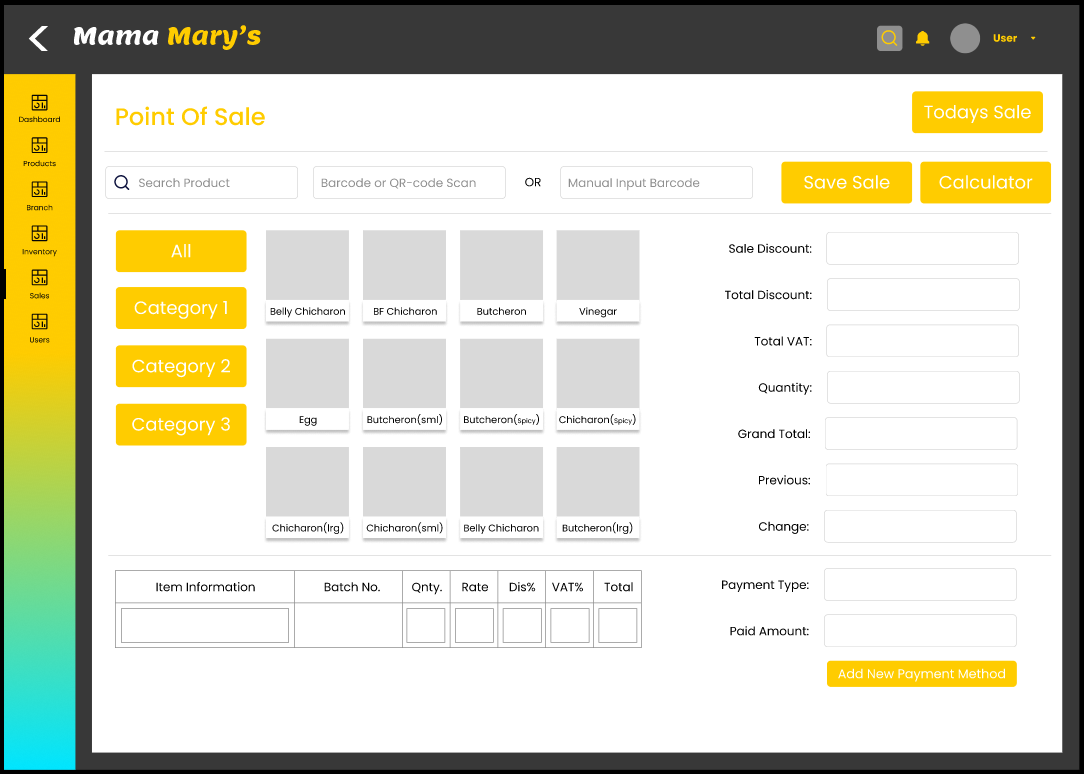Viewport: 1084px width, 774px height.
Task: Open the Payment Type field
Action: coord(920,585)
